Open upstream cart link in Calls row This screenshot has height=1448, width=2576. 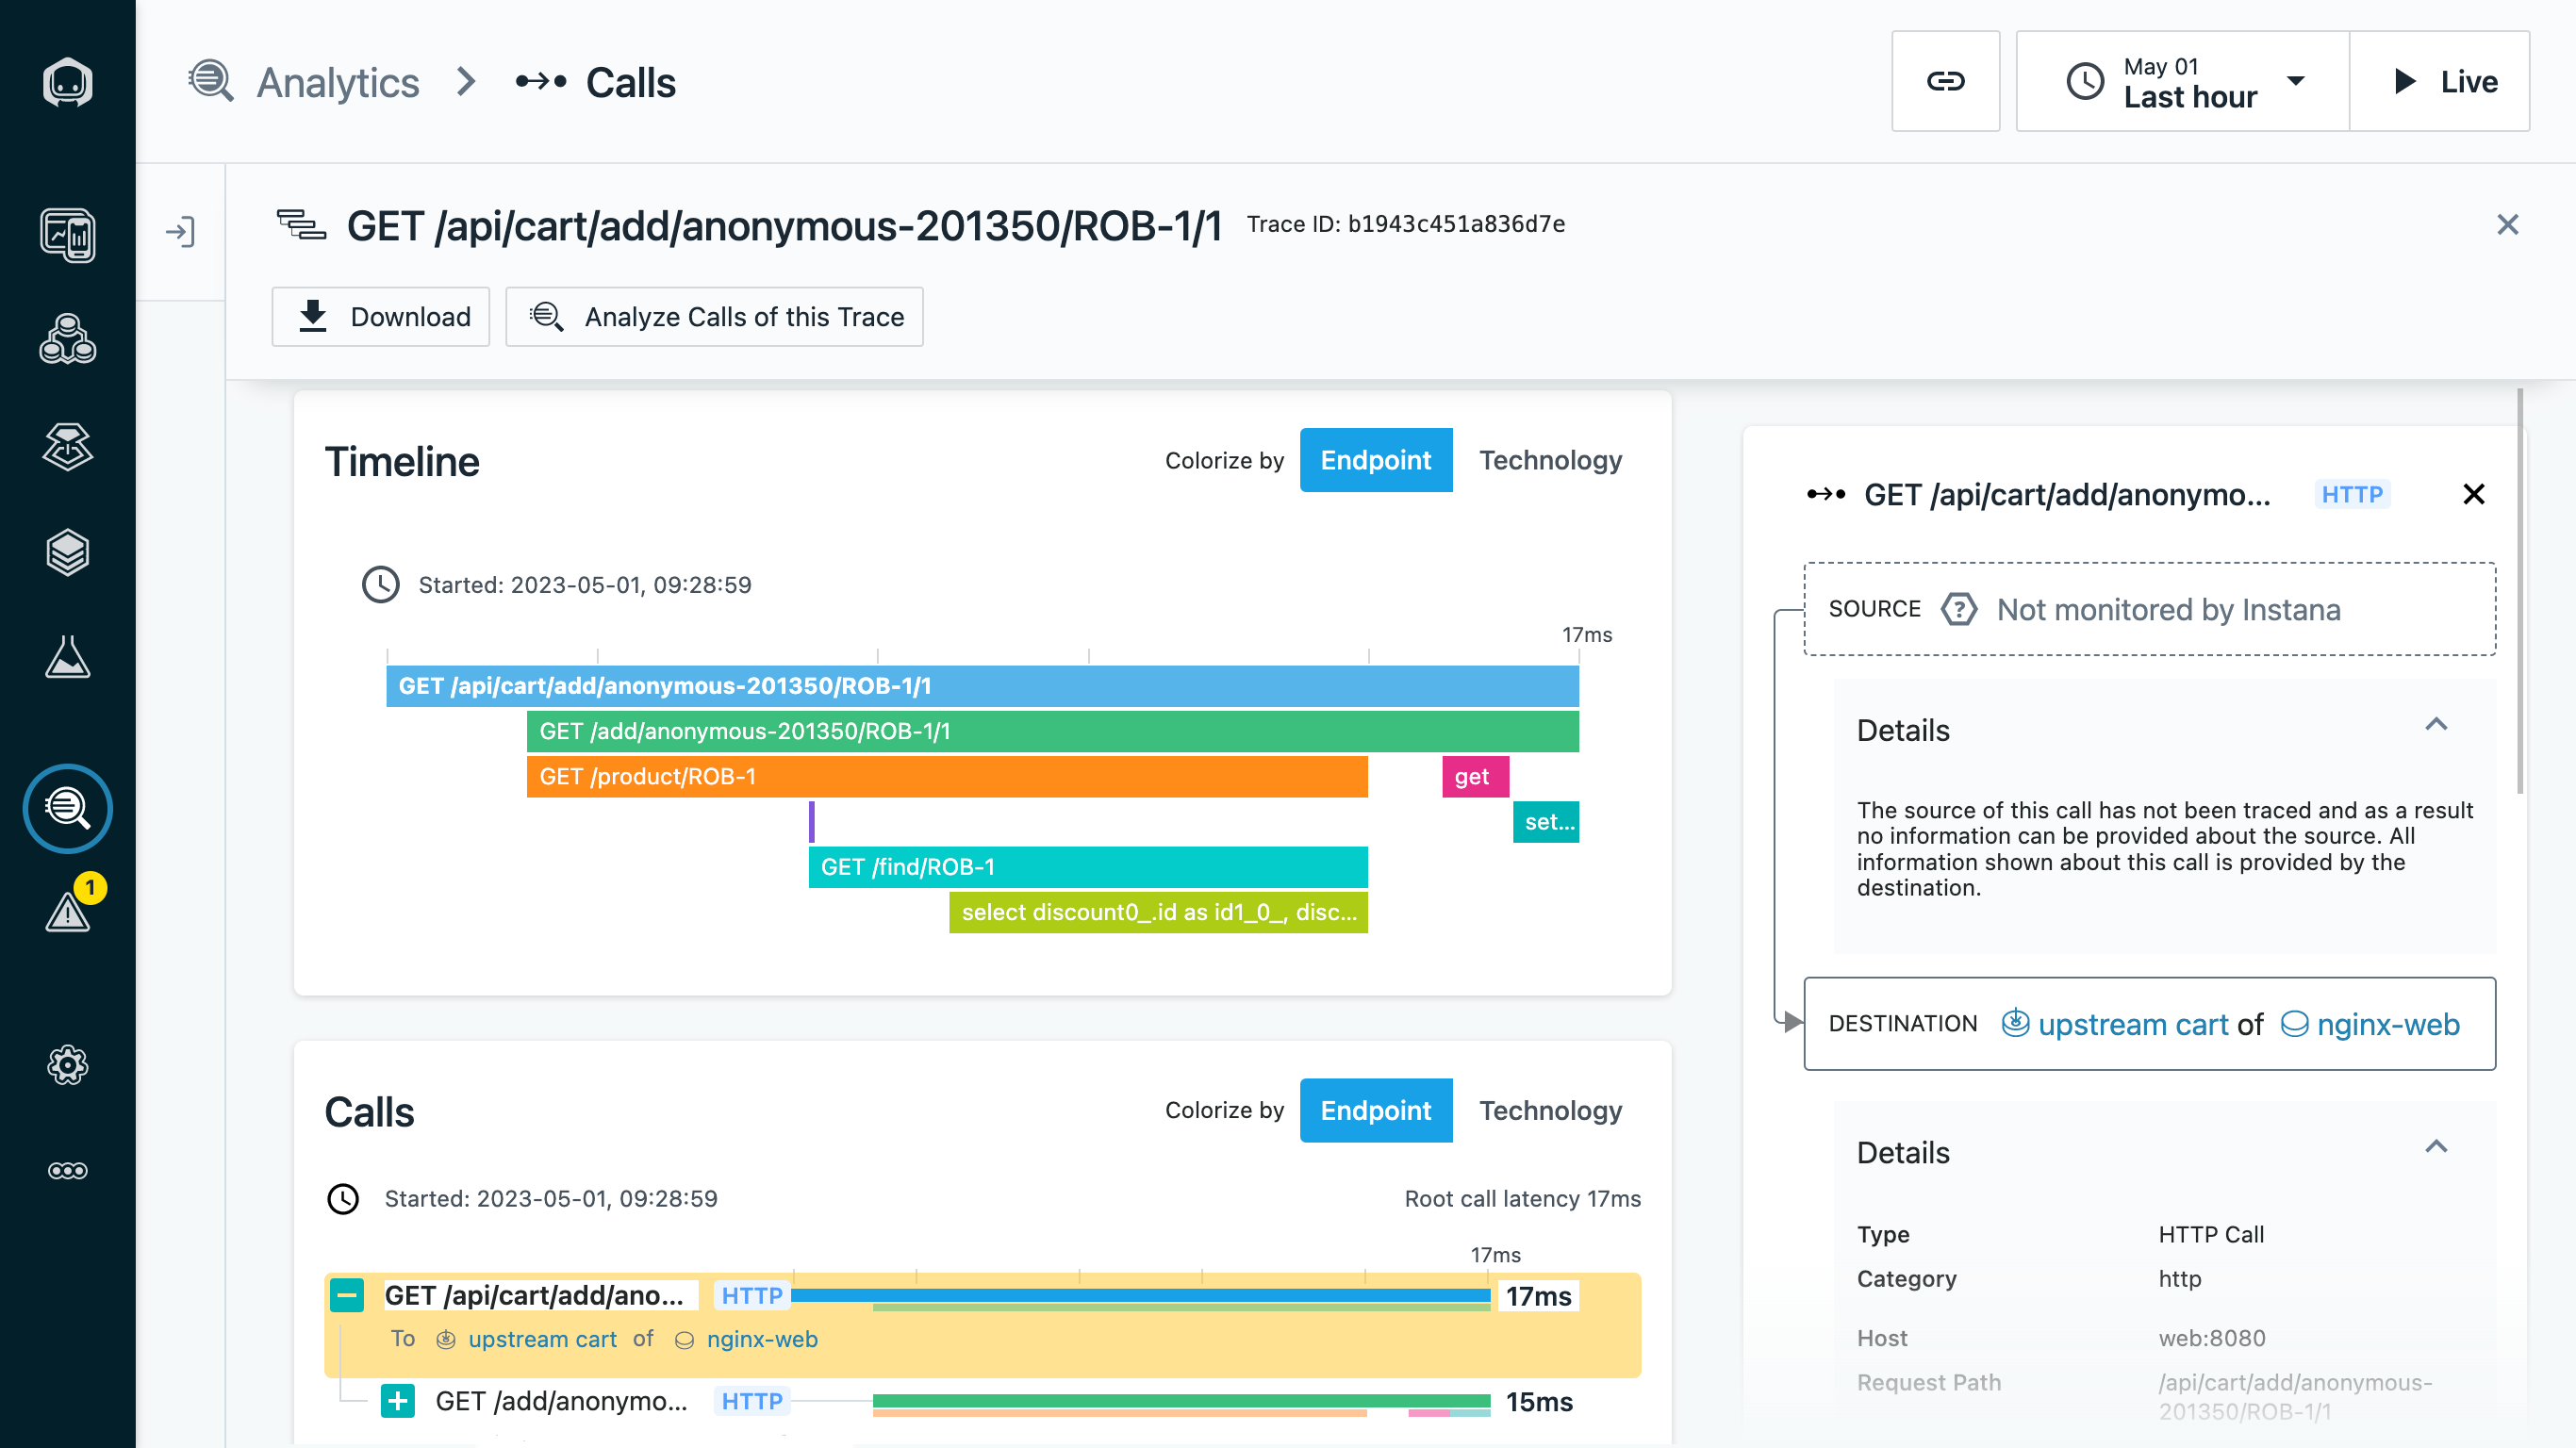pos(542,1340)
